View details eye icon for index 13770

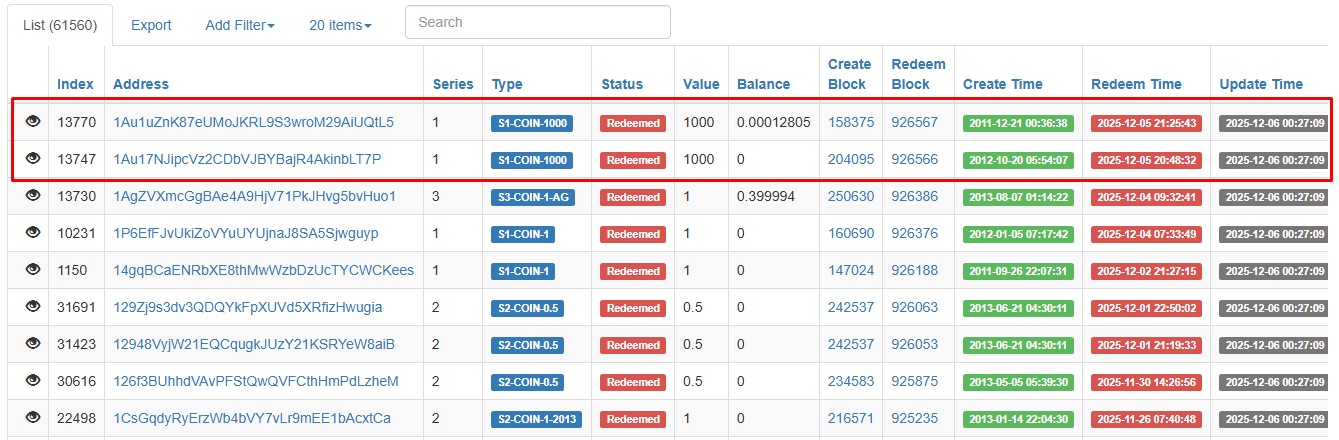33,121
